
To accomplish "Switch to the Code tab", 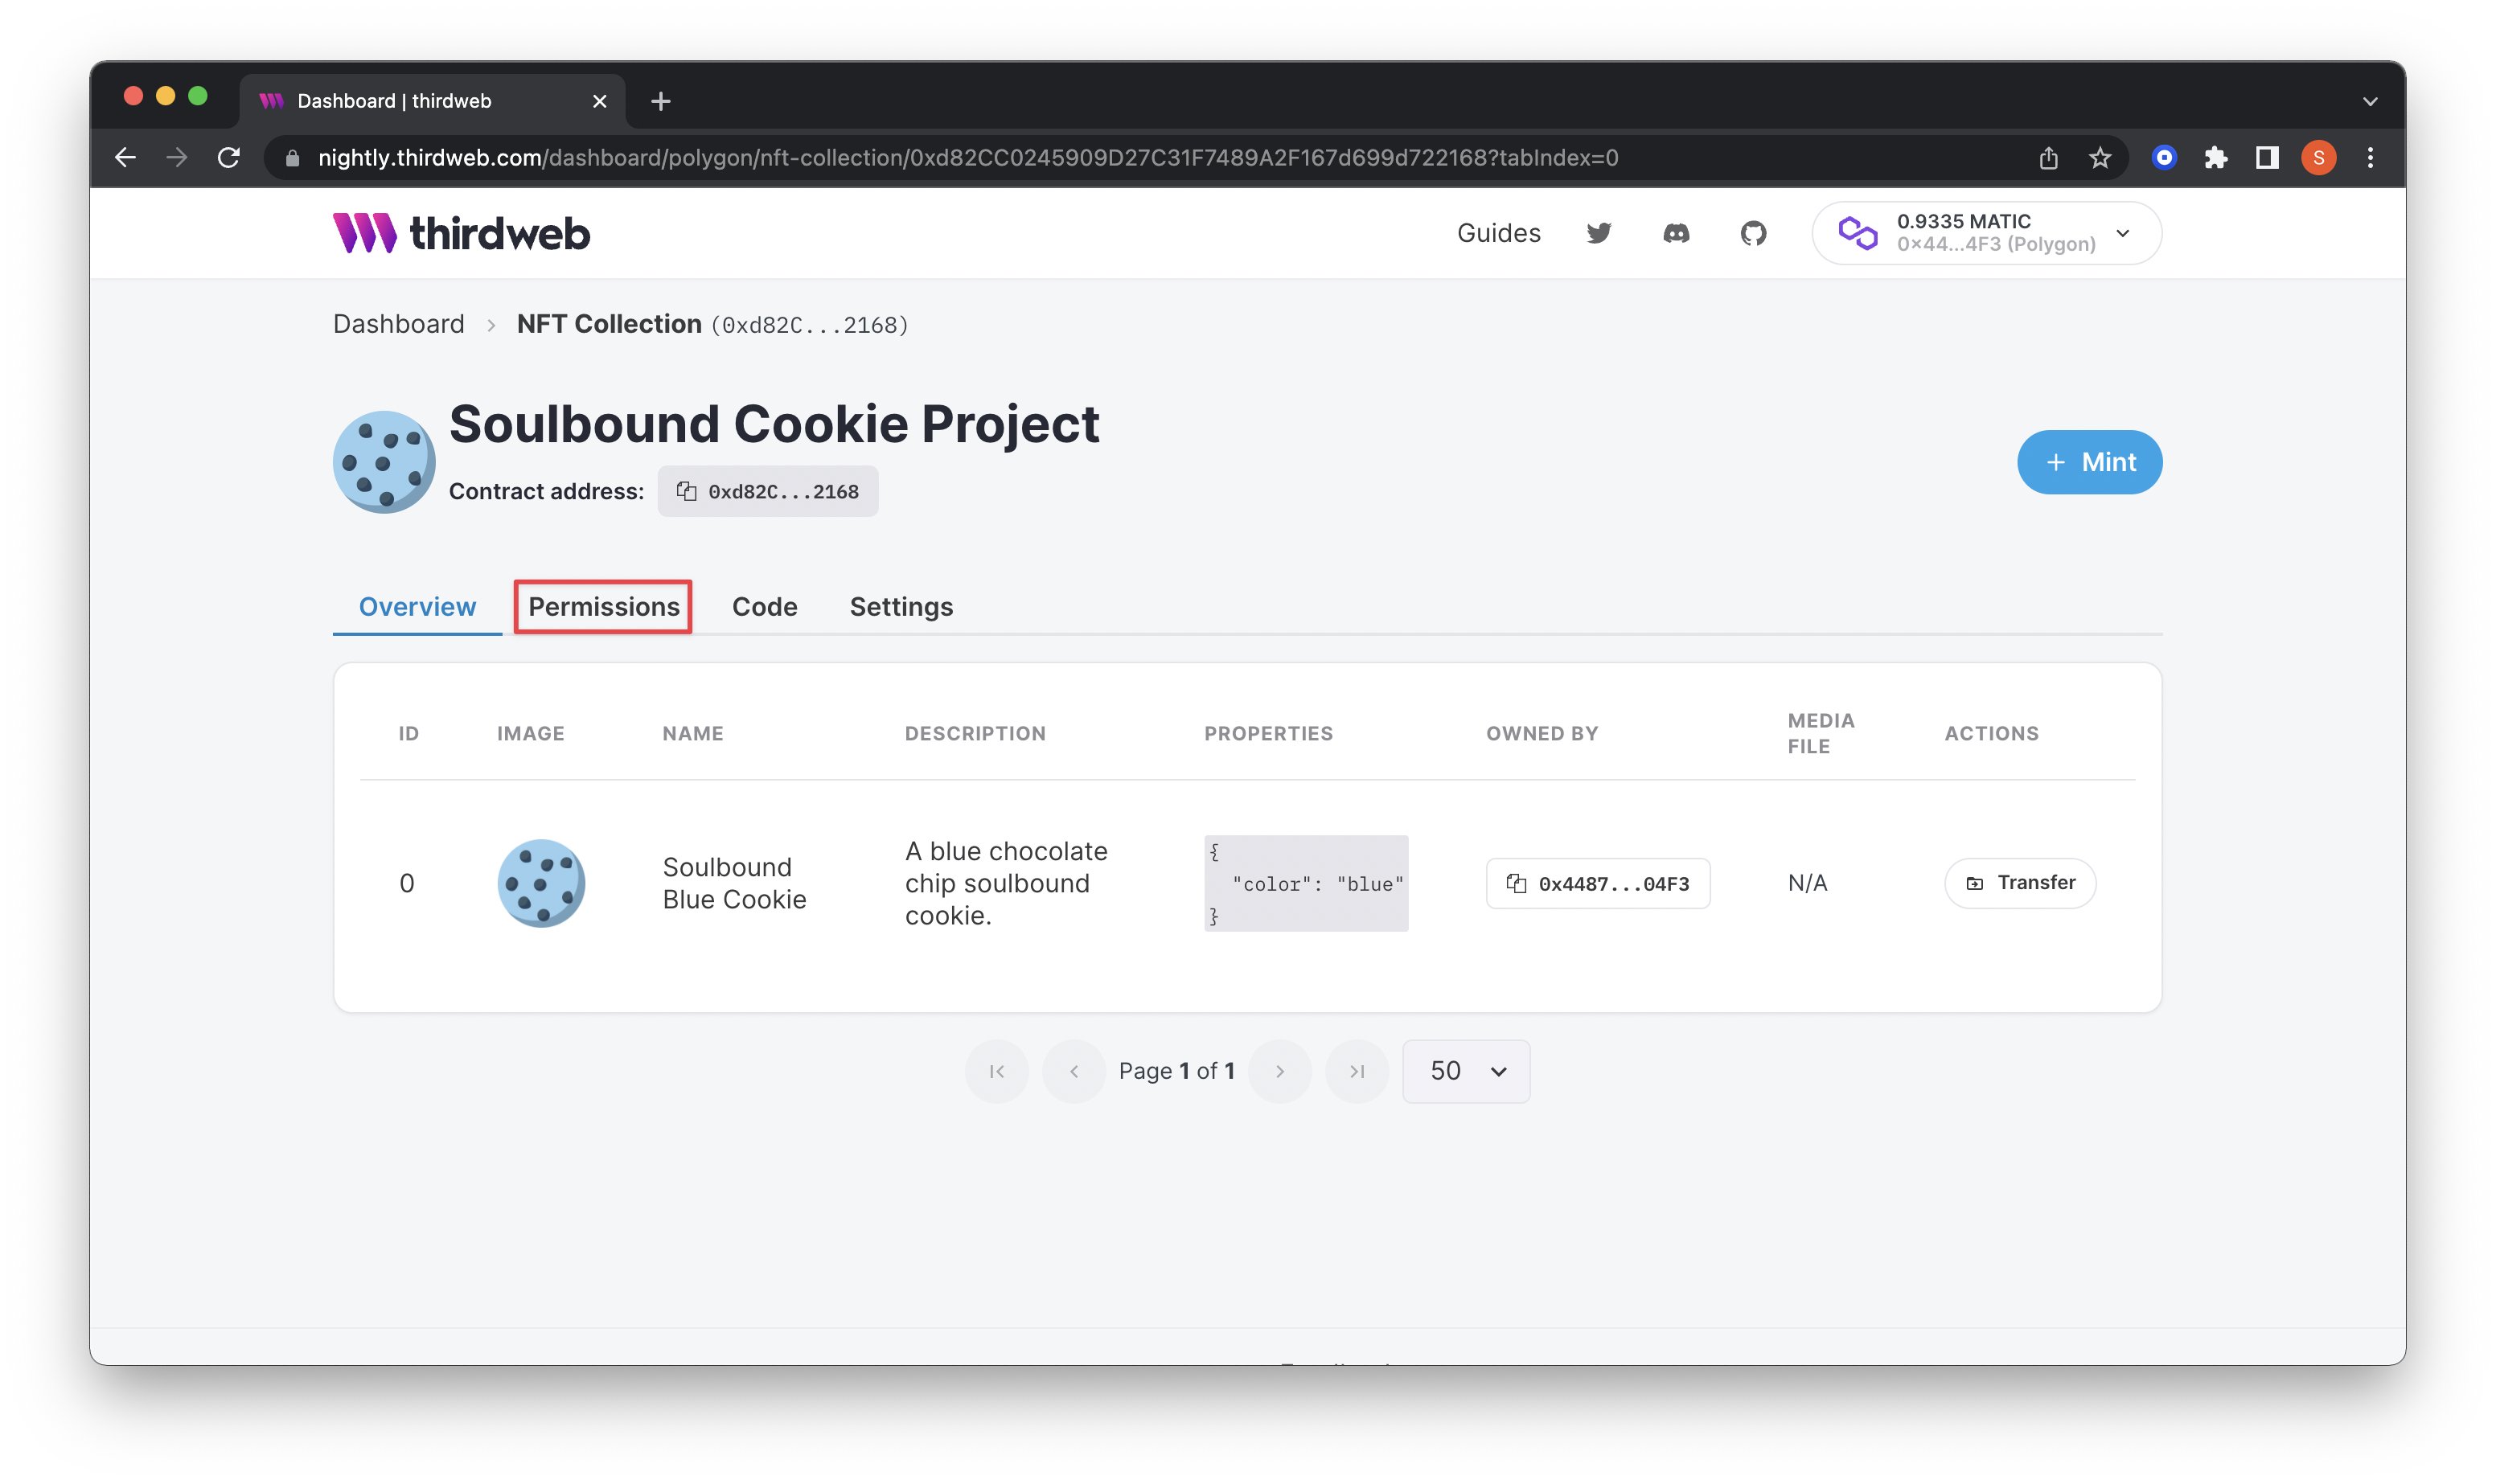I will click(x=764, y=606).
